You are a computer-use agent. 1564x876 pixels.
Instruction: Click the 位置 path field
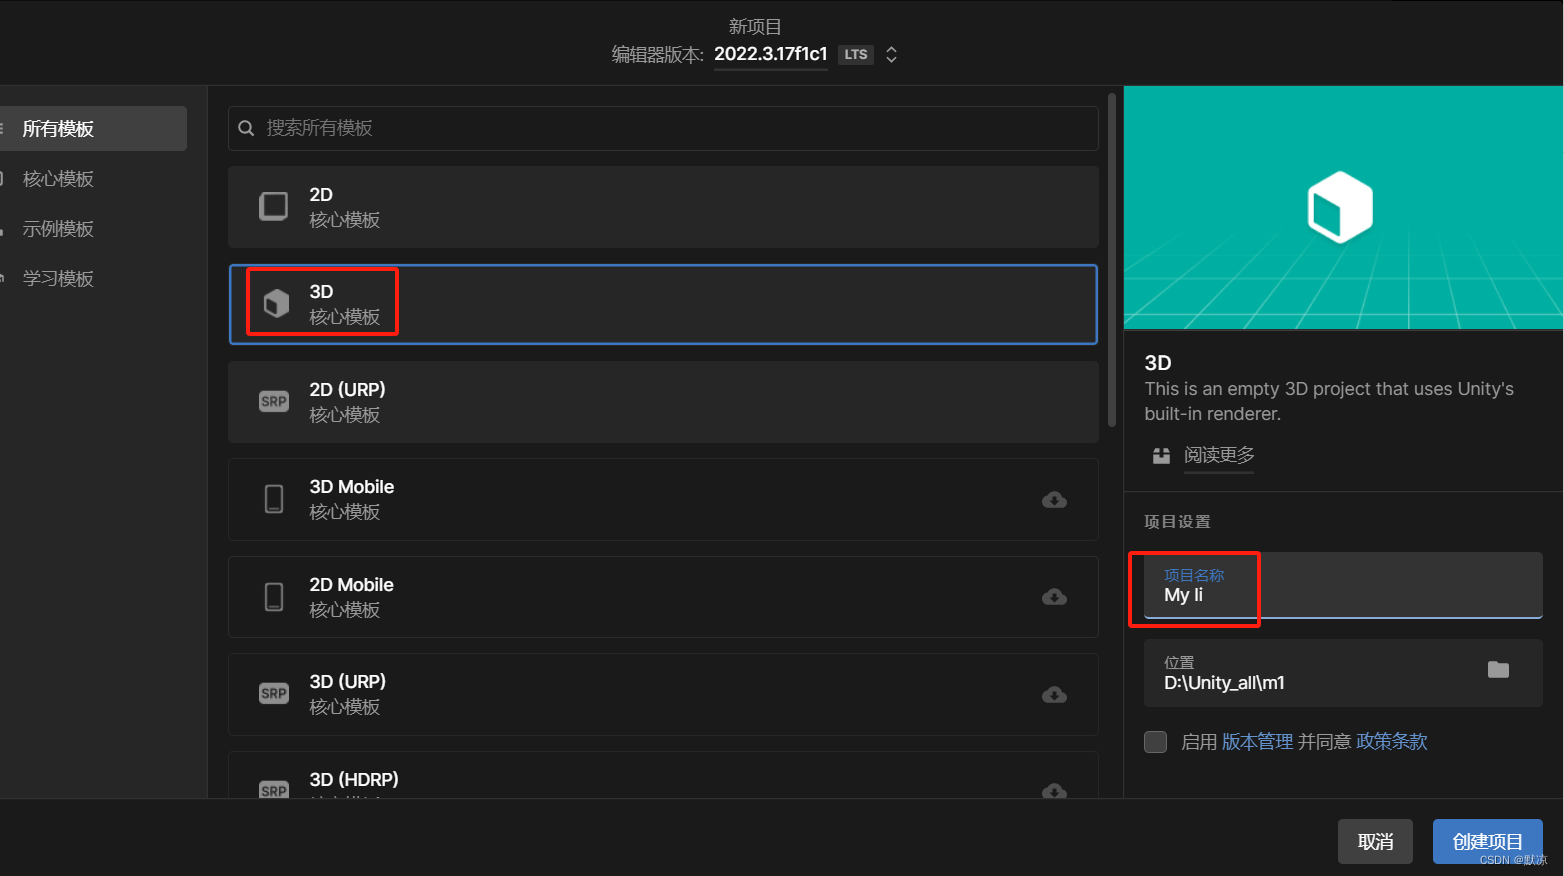click(1343, 673)
